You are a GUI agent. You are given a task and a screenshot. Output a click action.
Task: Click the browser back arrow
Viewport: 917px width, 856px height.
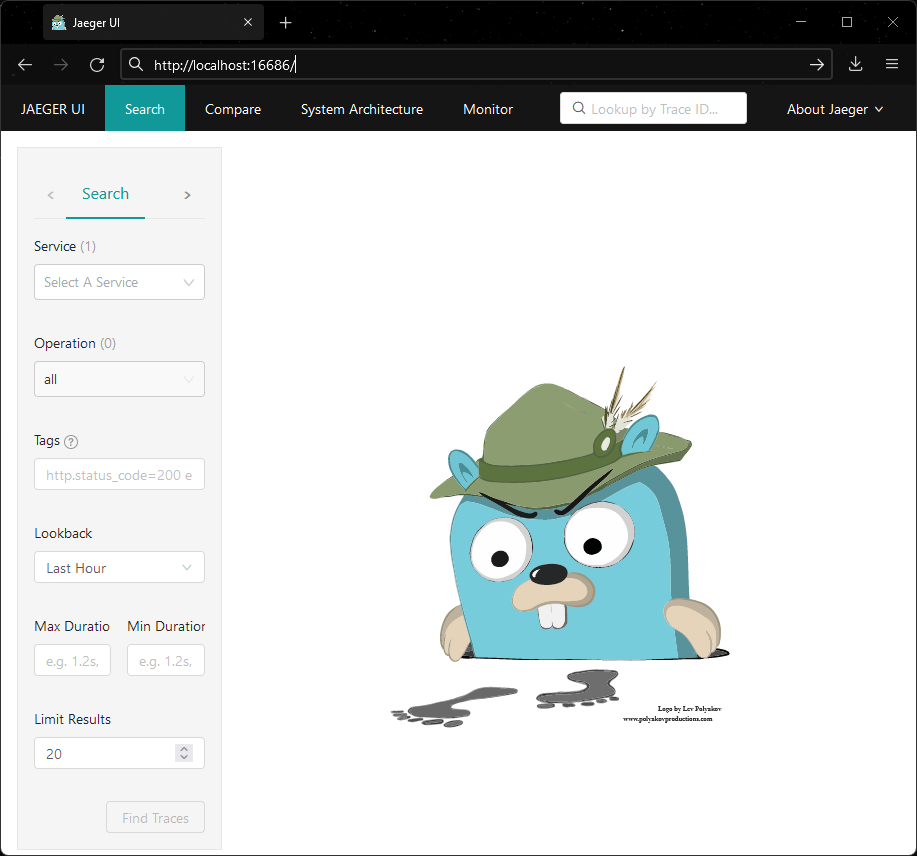(25, 64)
